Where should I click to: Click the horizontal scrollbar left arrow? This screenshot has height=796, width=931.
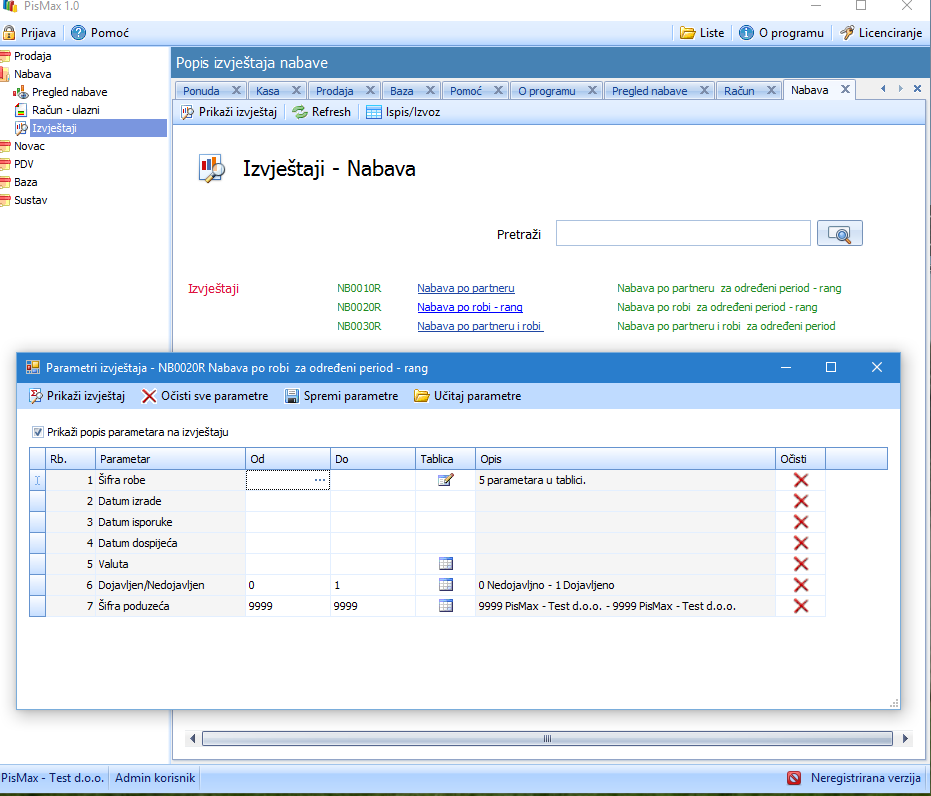(192, 738)
